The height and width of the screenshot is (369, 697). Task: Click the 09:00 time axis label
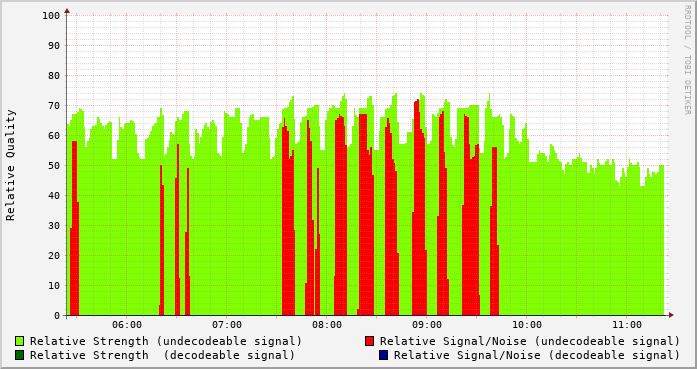427,325
